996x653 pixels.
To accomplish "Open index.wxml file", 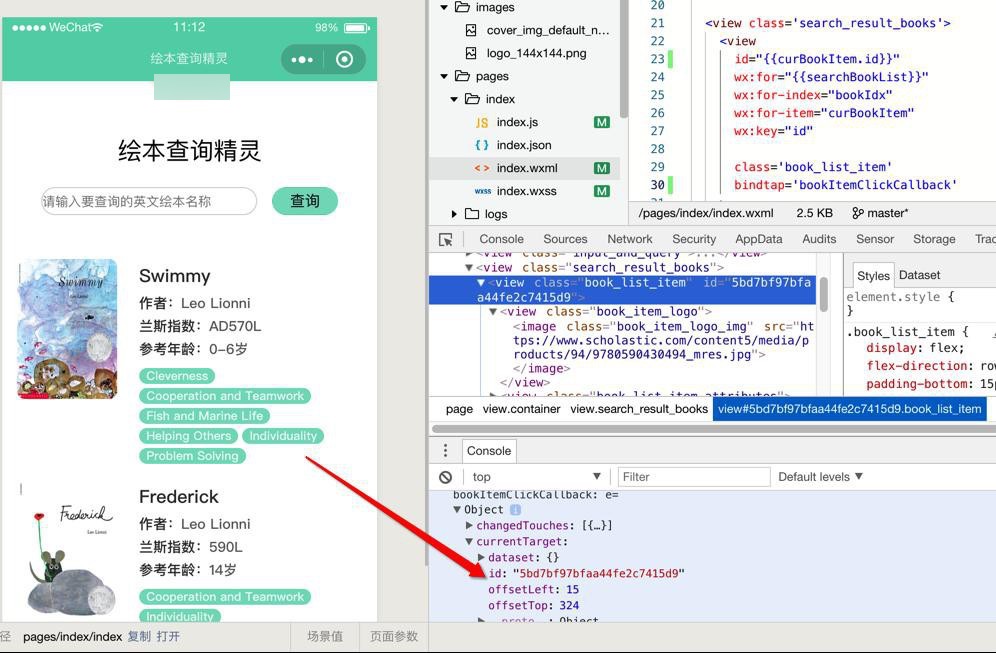I will tap(527, 168).
